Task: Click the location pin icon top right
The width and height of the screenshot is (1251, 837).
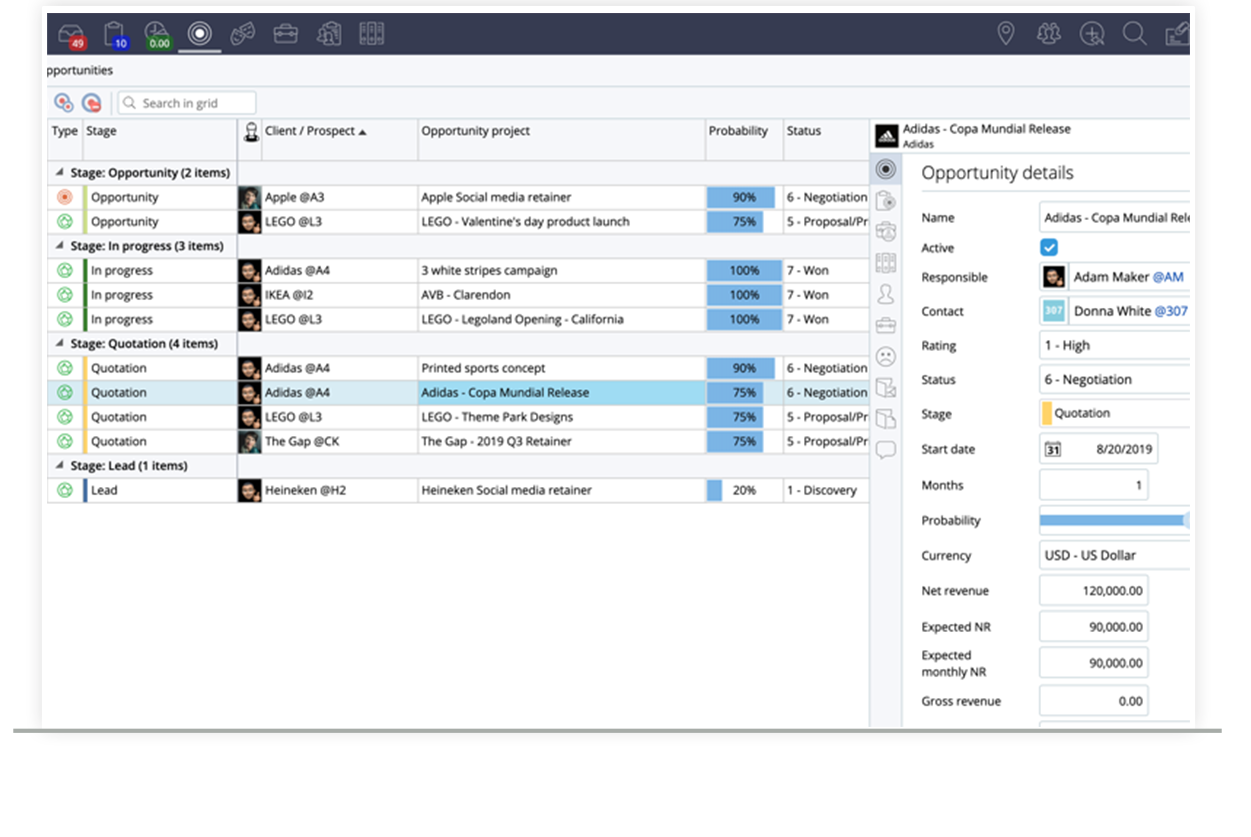Action: pos(1006,33)
